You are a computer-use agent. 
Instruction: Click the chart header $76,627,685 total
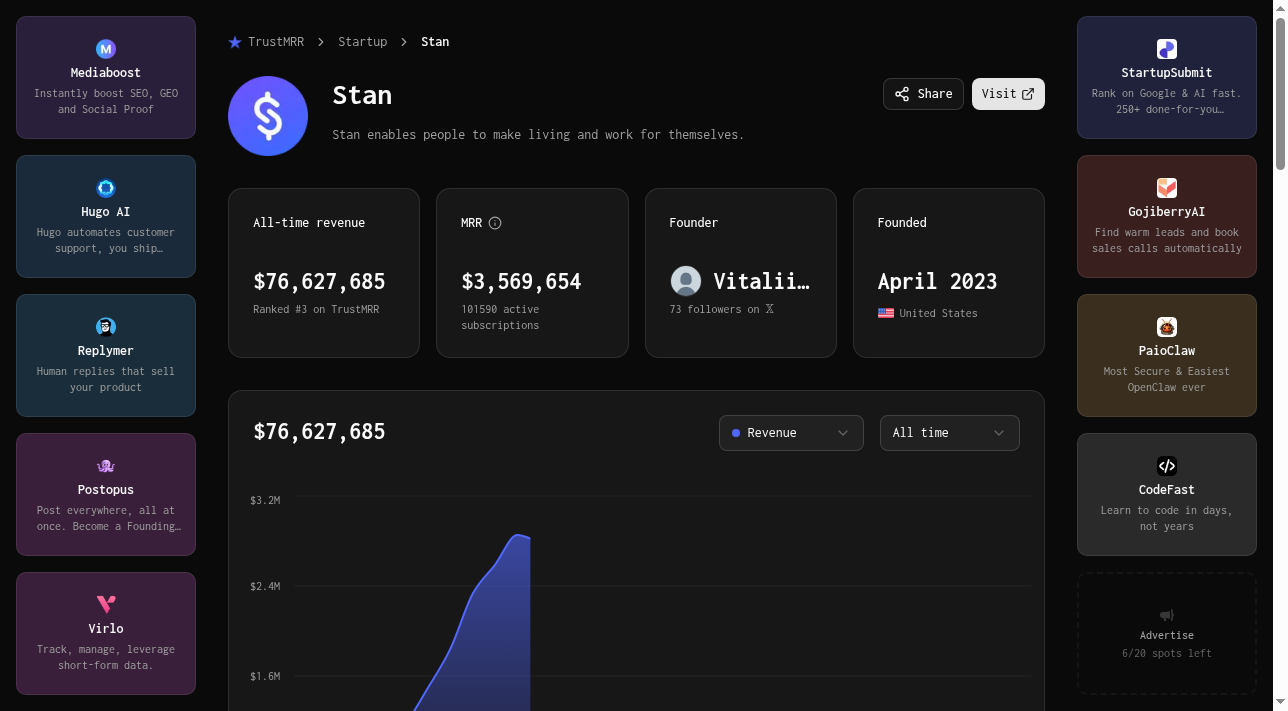(x=319, y=432)
